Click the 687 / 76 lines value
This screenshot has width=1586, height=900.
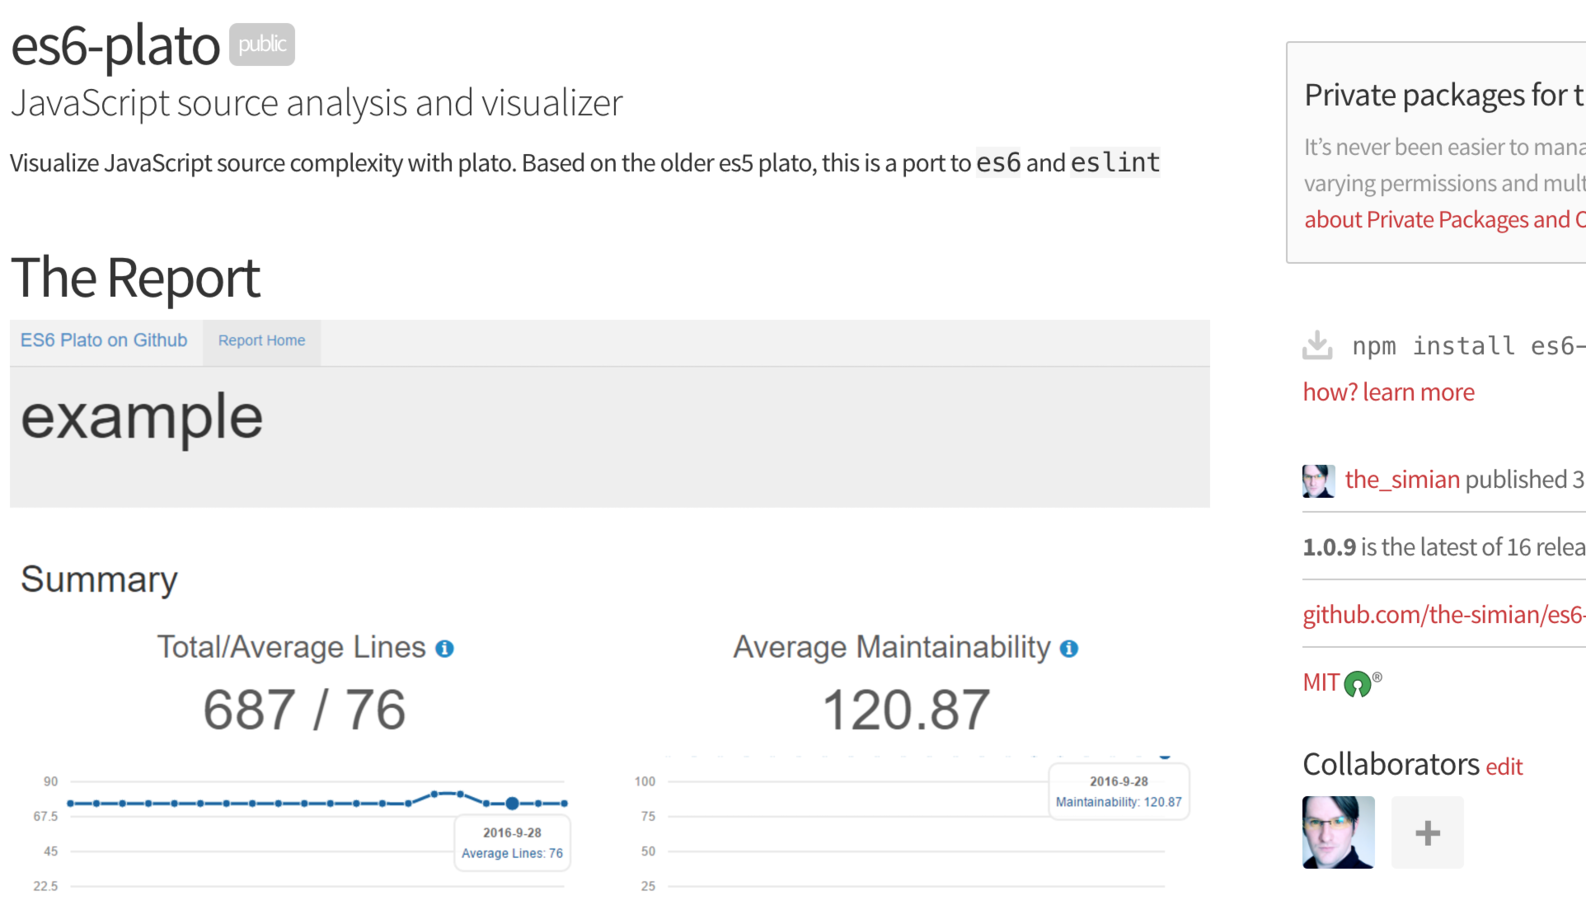tap(304, 710)
